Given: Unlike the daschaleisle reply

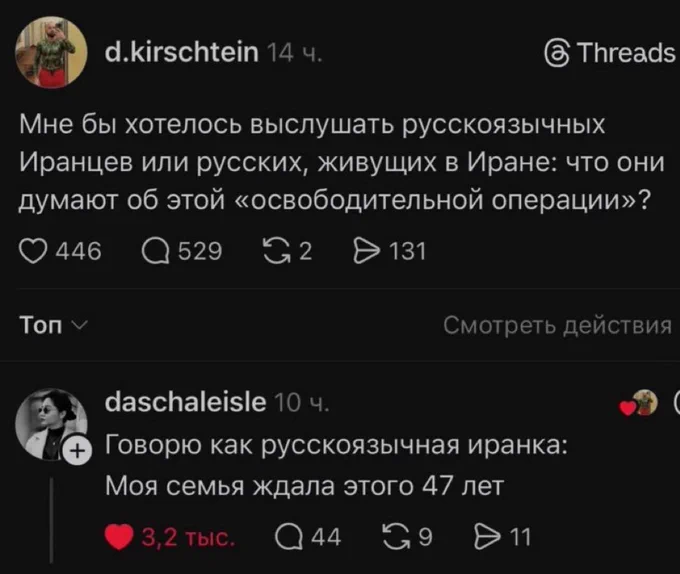Looking at the screenshot, I should click(120, 539).
